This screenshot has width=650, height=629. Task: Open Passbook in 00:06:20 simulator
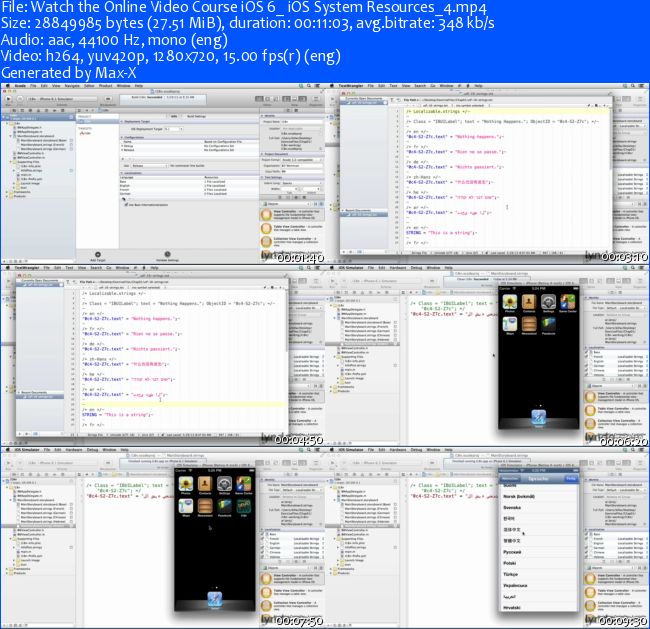coord(548,324)
